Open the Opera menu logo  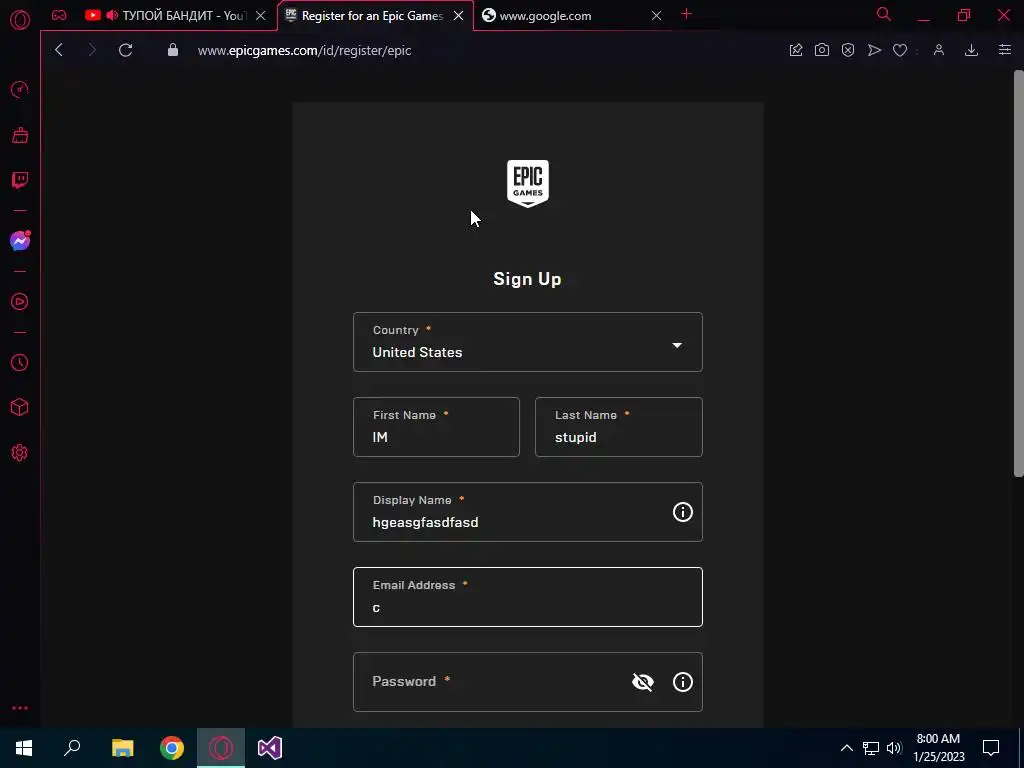(x=20, y=20)
